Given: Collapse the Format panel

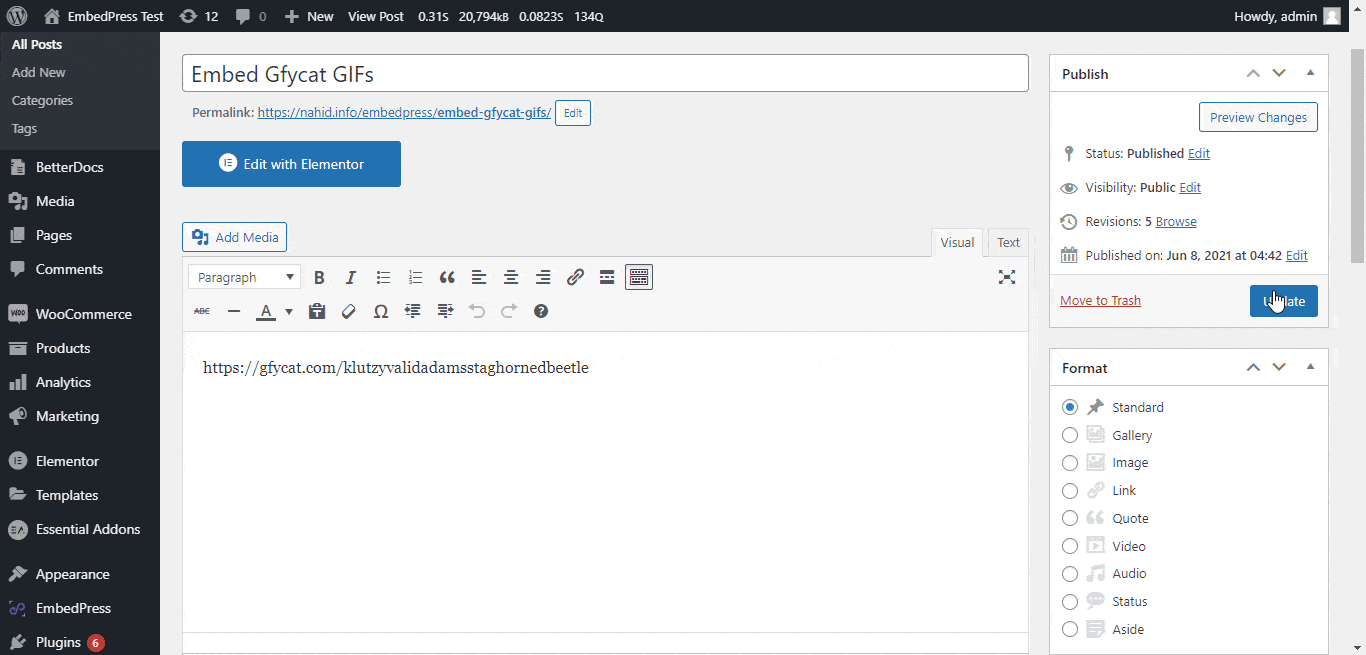Looking at the screenshot, I should (1310, 367).
